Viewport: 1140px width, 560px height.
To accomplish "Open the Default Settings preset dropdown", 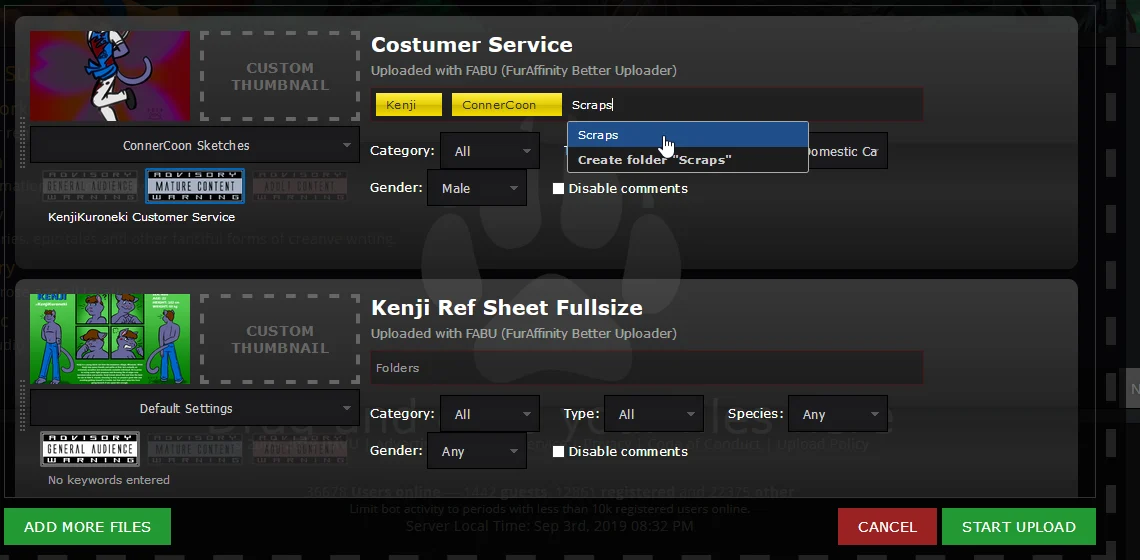I will [x=194, y=409].
